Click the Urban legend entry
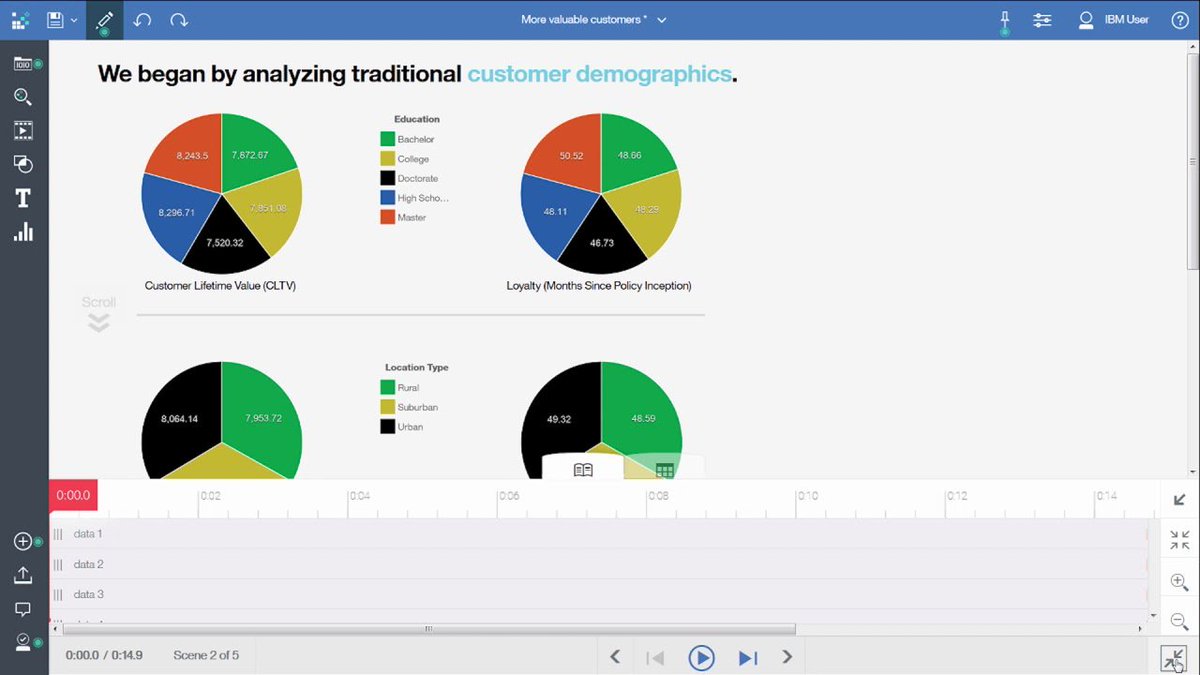Viewport: 1200px width, 675px height. click(x=402, y=427)
